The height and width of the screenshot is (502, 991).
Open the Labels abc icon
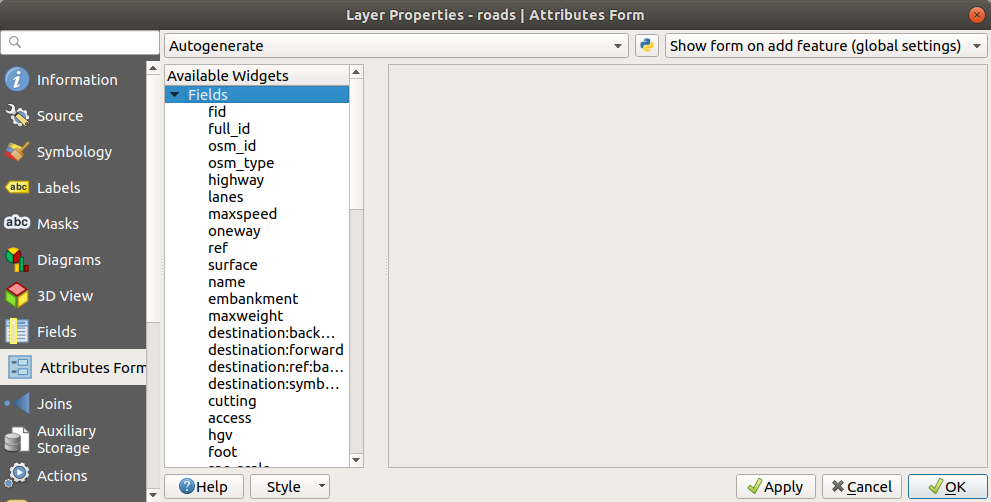tap(17, 188)
